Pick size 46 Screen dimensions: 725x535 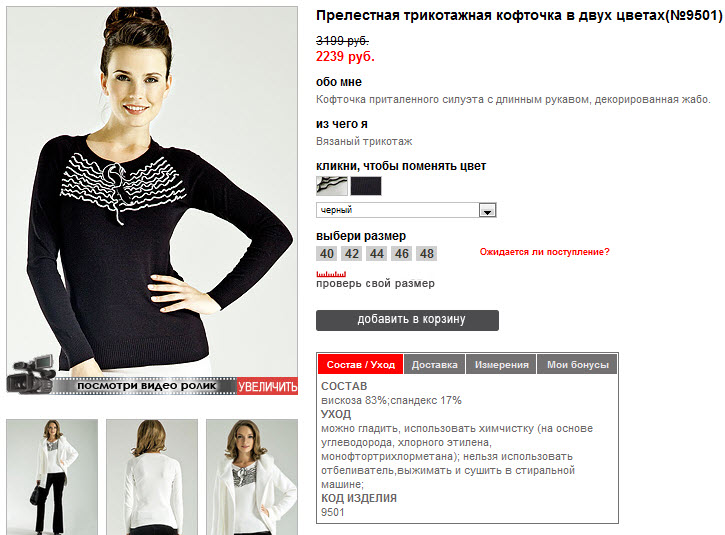pos(401,253)
